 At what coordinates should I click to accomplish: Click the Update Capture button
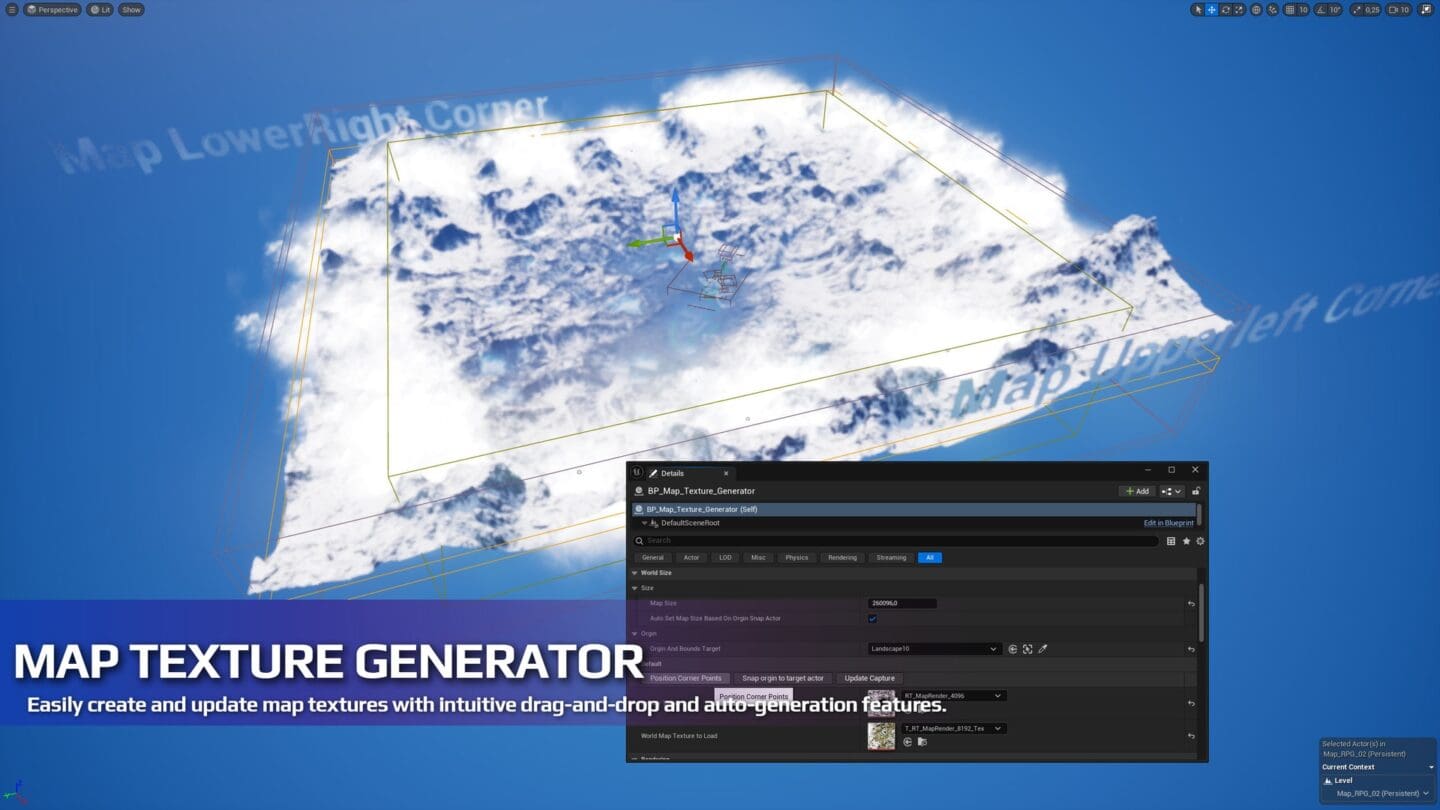tap(870, 678)
